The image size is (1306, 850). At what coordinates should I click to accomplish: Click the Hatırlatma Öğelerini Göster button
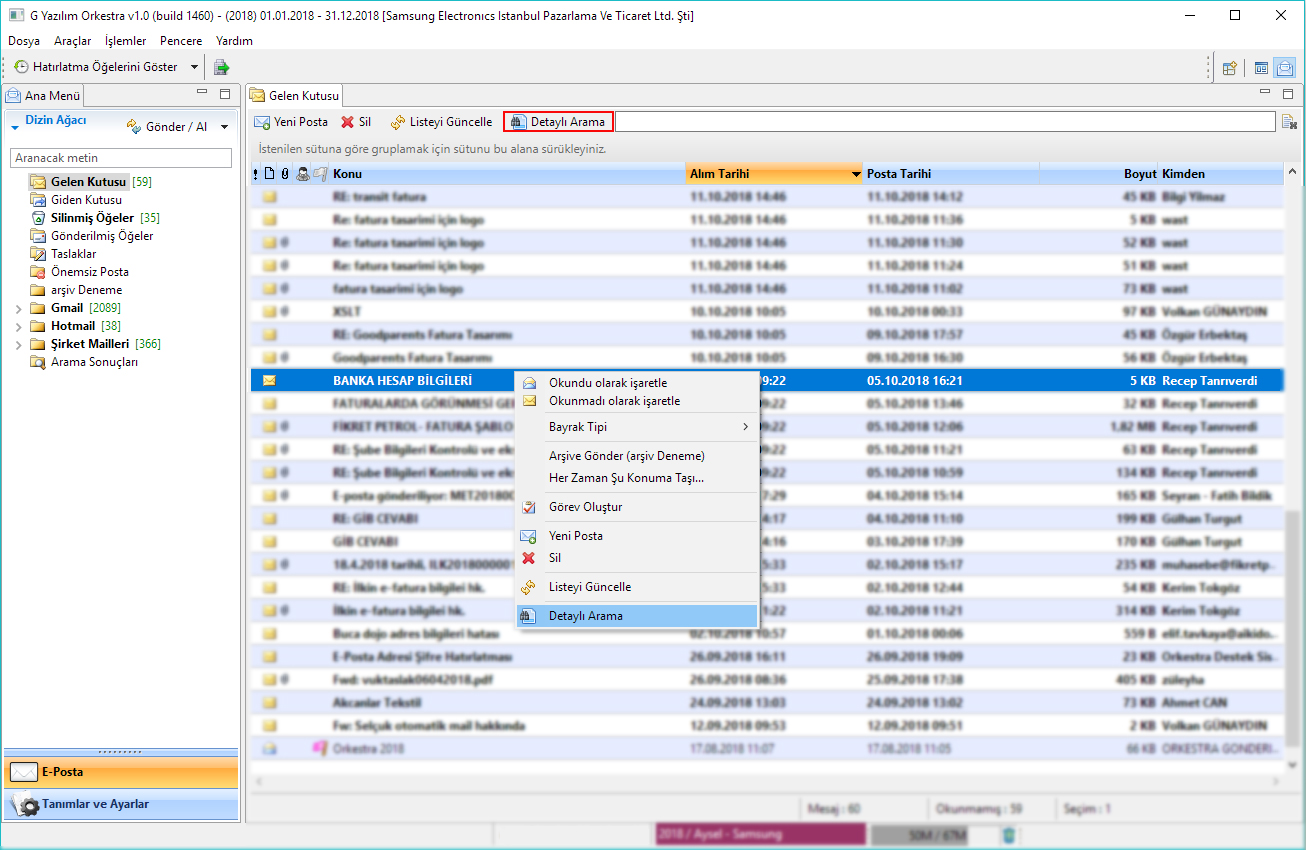click(x=96, y=67)
